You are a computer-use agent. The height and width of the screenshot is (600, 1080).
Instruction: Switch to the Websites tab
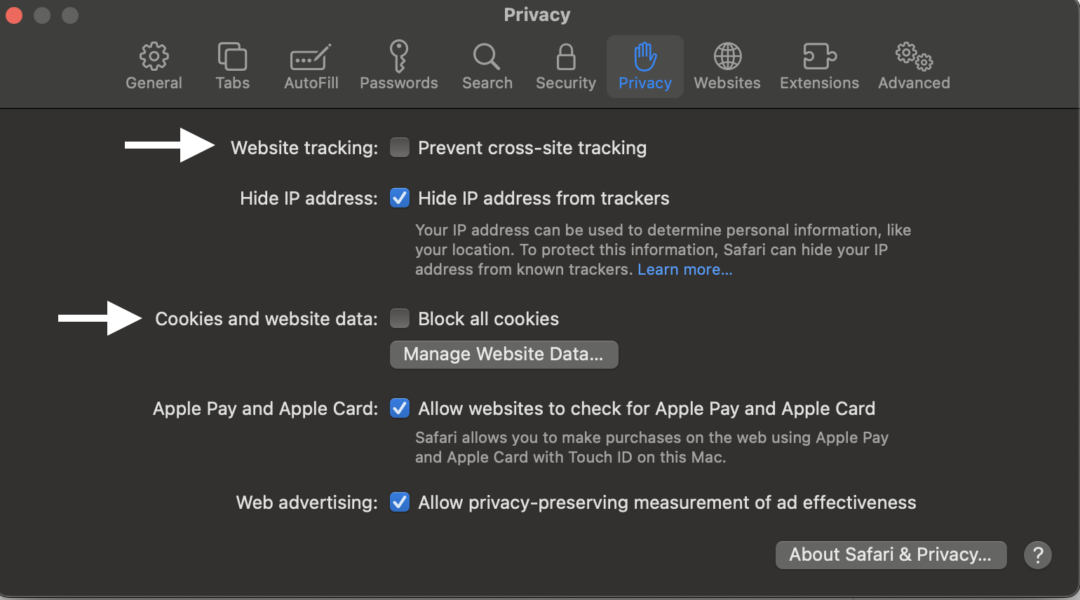[x=727, y=64]
